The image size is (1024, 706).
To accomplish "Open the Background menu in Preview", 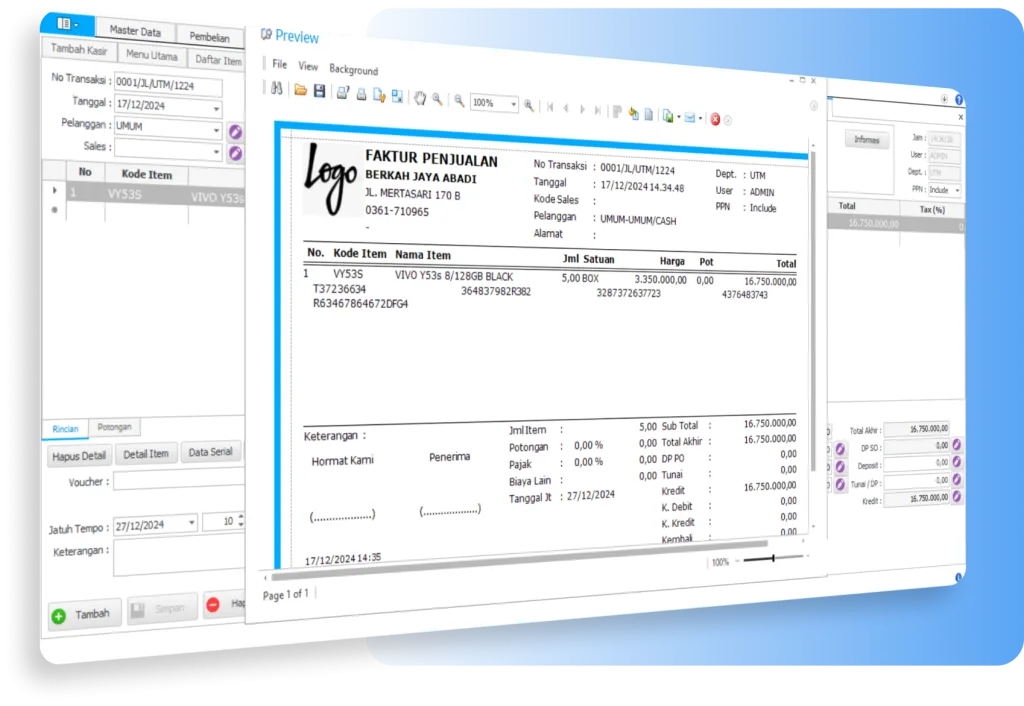I will coord(353,69).
